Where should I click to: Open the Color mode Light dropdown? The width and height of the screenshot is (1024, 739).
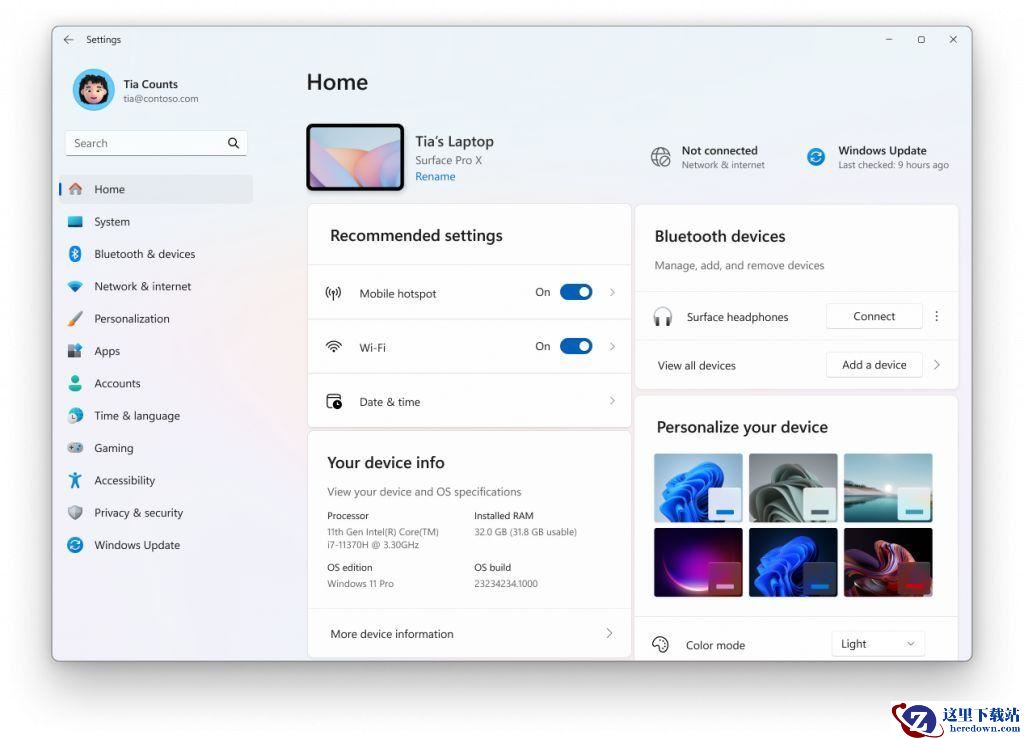pos(878,644)
